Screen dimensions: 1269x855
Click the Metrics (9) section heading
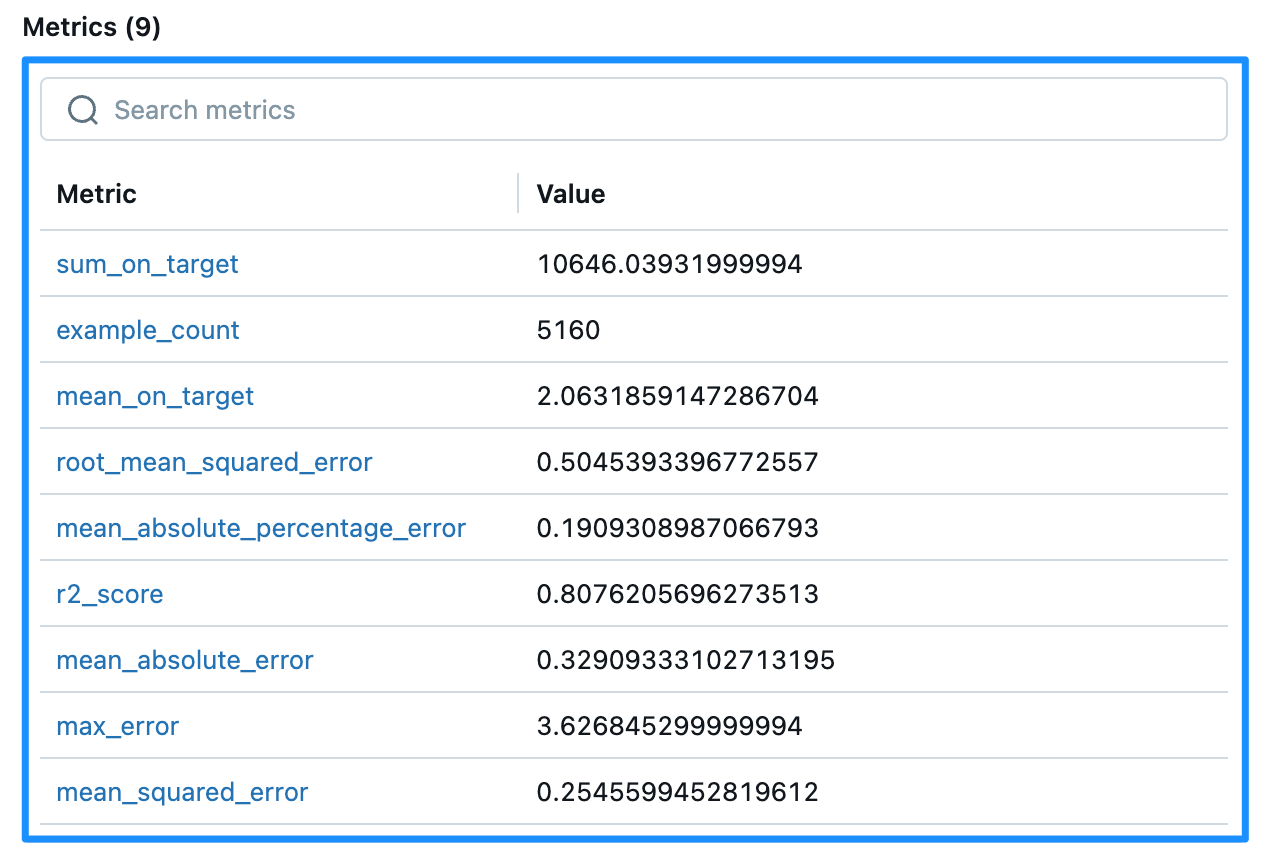point(92,27)
